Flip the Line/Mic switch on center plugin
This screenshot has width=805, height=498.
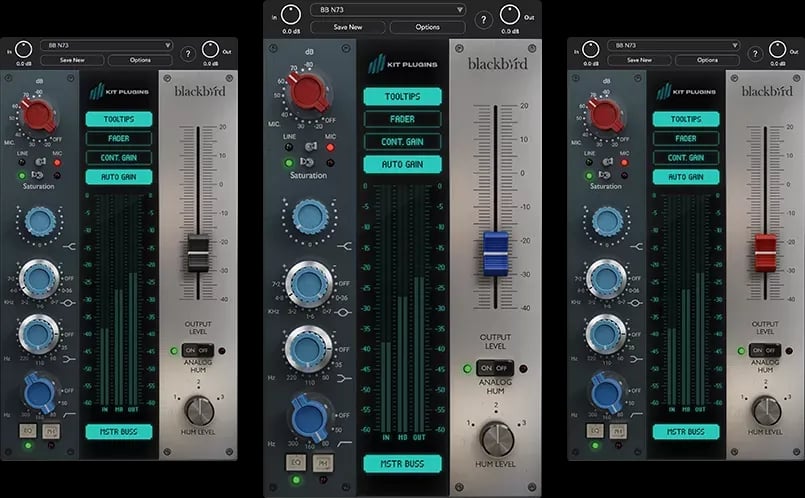[x=311, y=147]
